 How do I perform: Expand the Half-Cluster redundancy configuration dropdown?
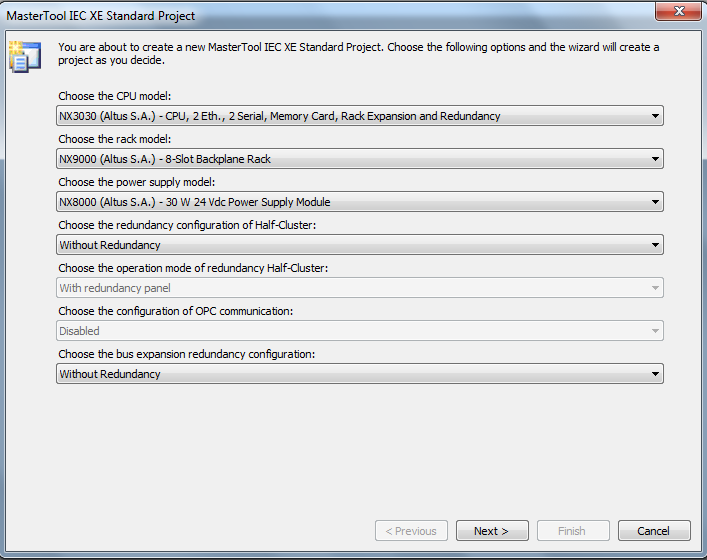tap(360, 245)
